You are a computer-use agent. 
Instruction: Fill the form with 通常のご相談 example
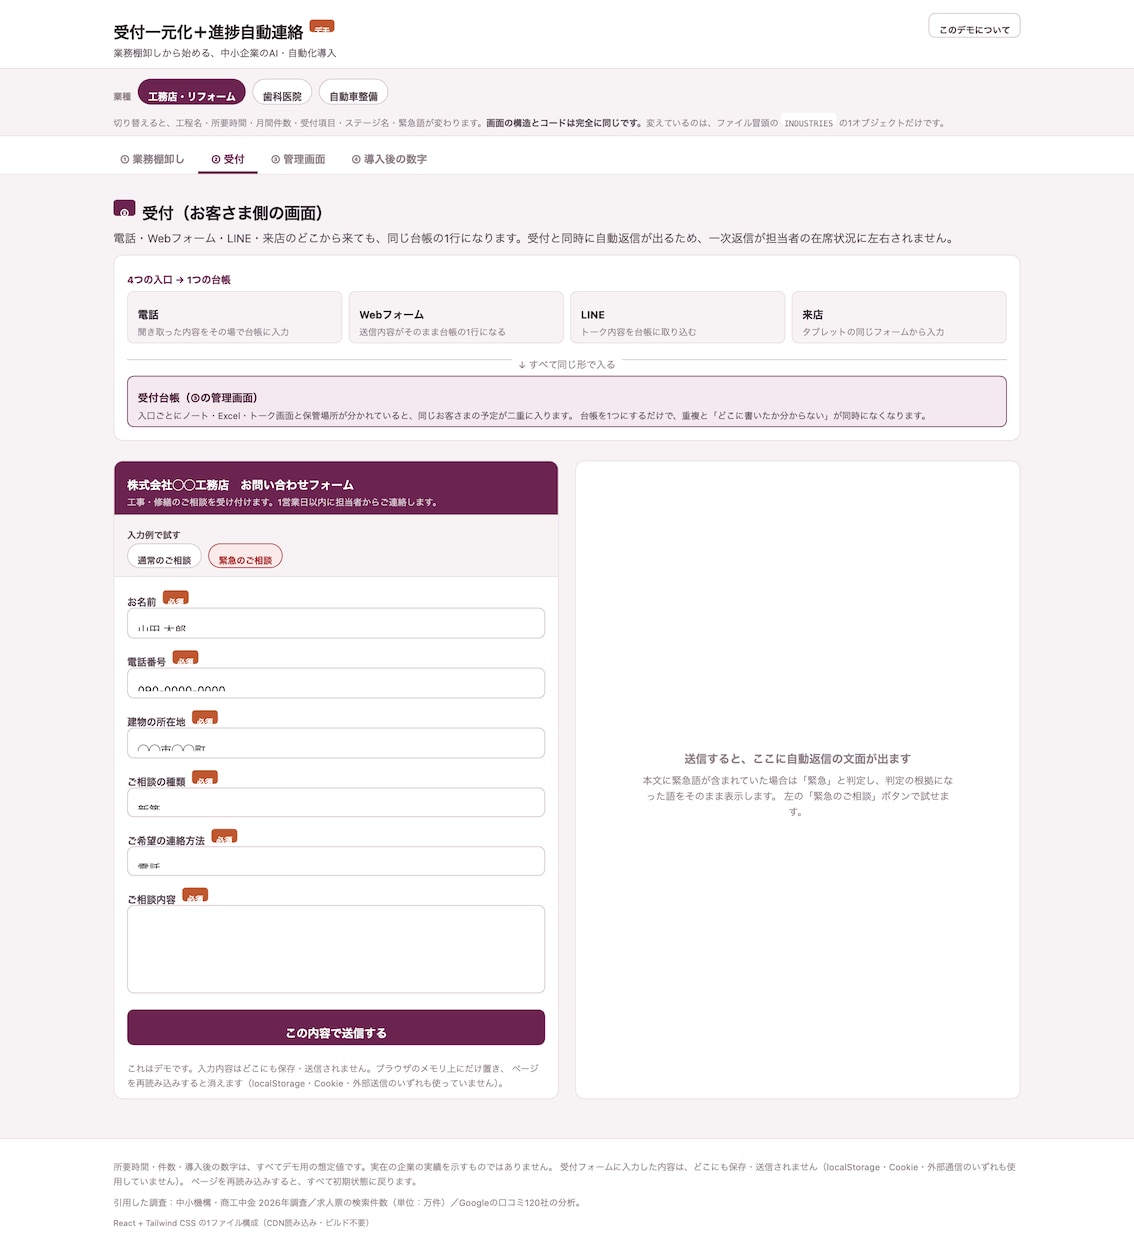164,558
